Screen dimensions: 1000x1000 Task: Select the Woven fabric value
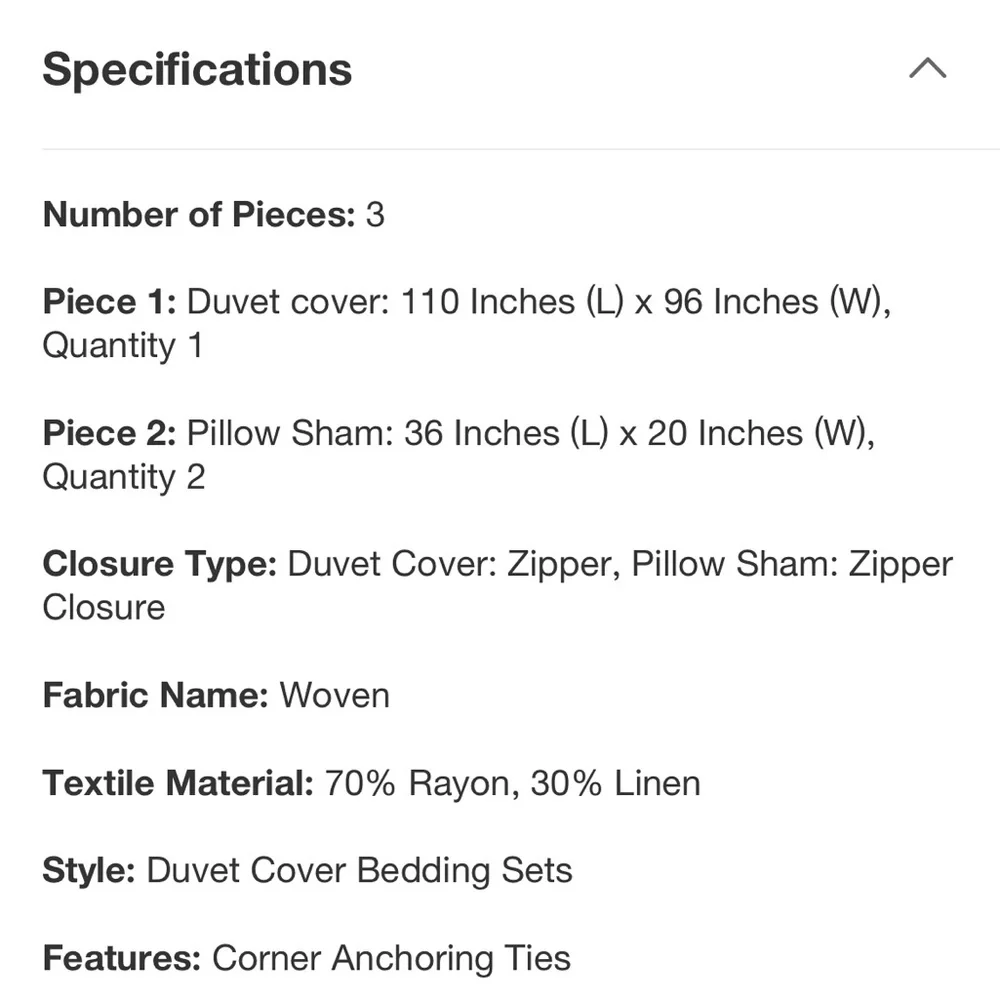tap(335, 695)
